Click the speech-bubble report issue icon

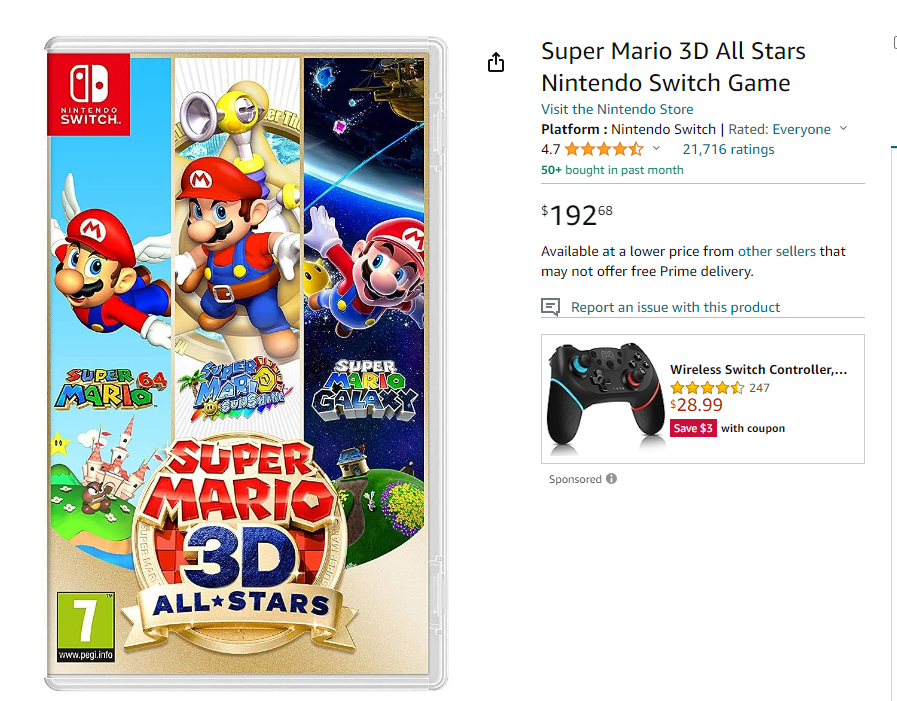click(x=550, y=307)
